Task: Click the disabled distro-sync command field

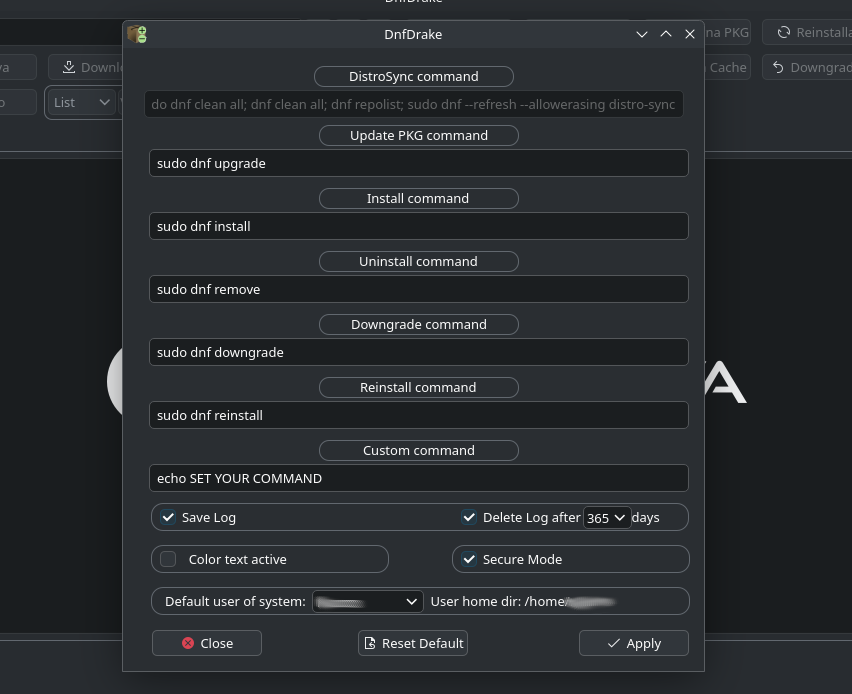Action: tap(414, 104)
